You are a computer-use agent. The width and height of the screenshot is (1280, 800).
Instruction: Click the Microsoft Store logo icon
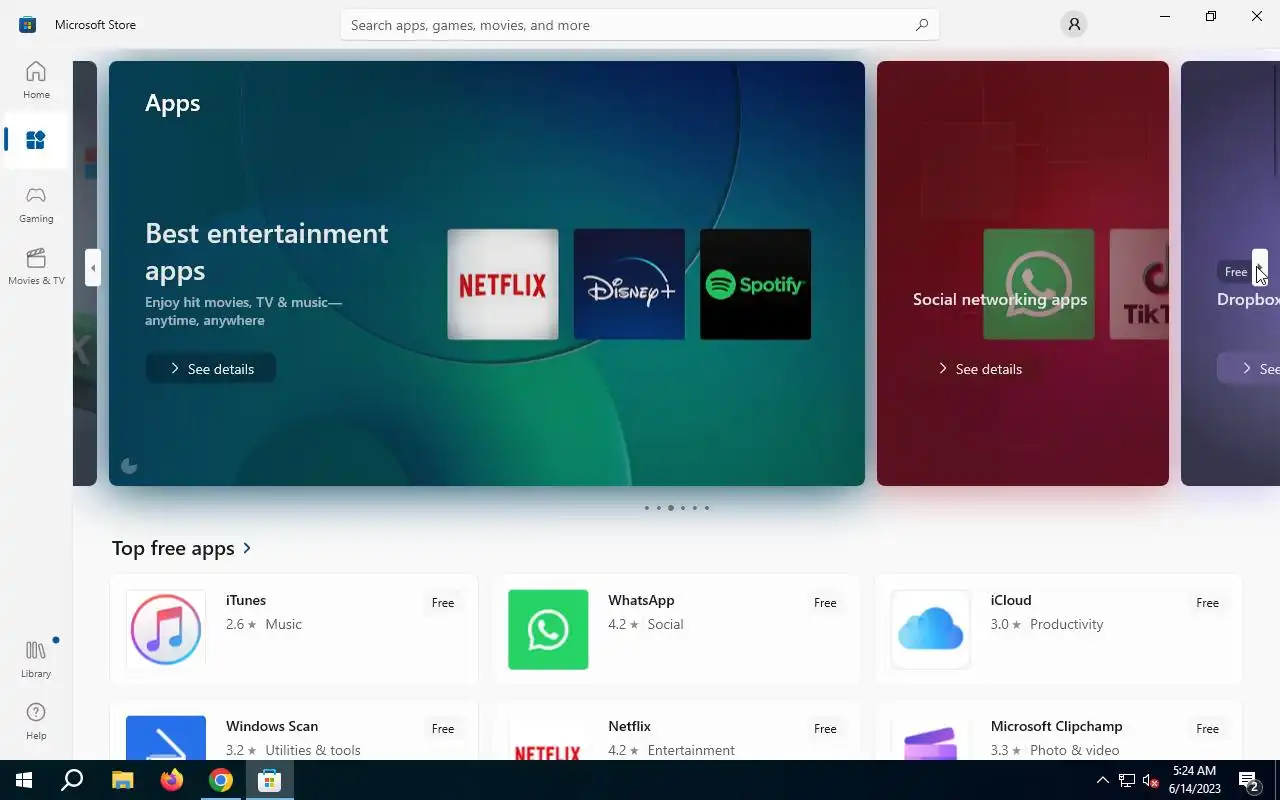[27, 24]
